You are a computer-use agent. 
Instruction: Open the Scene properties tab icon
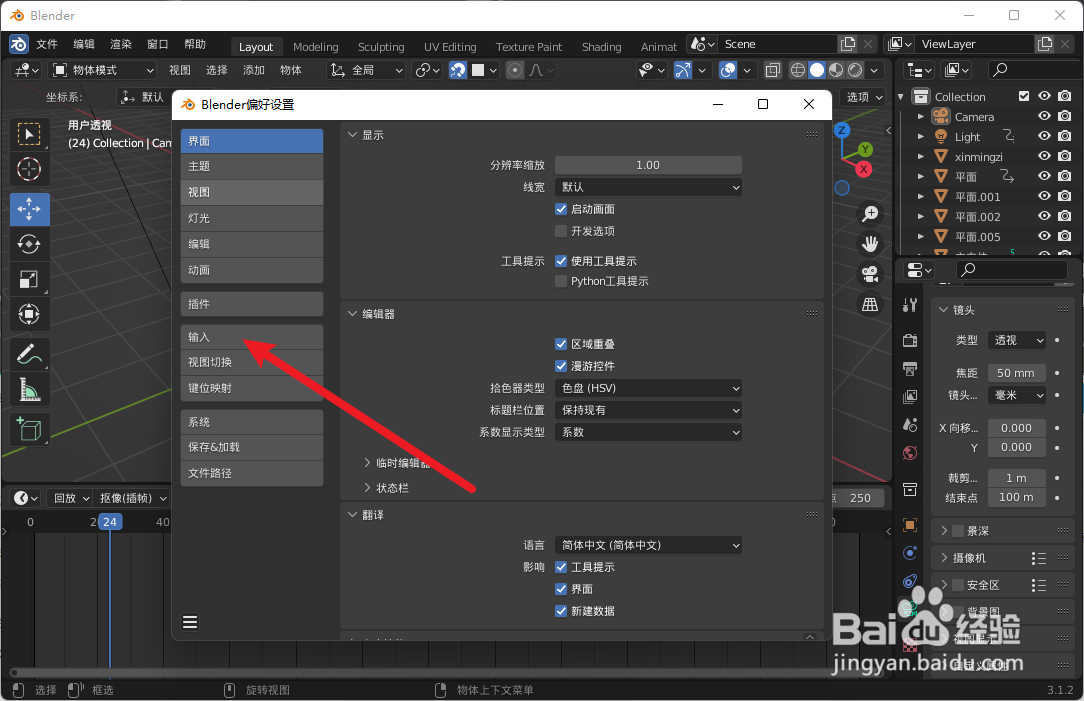click(x=910, y=424)
